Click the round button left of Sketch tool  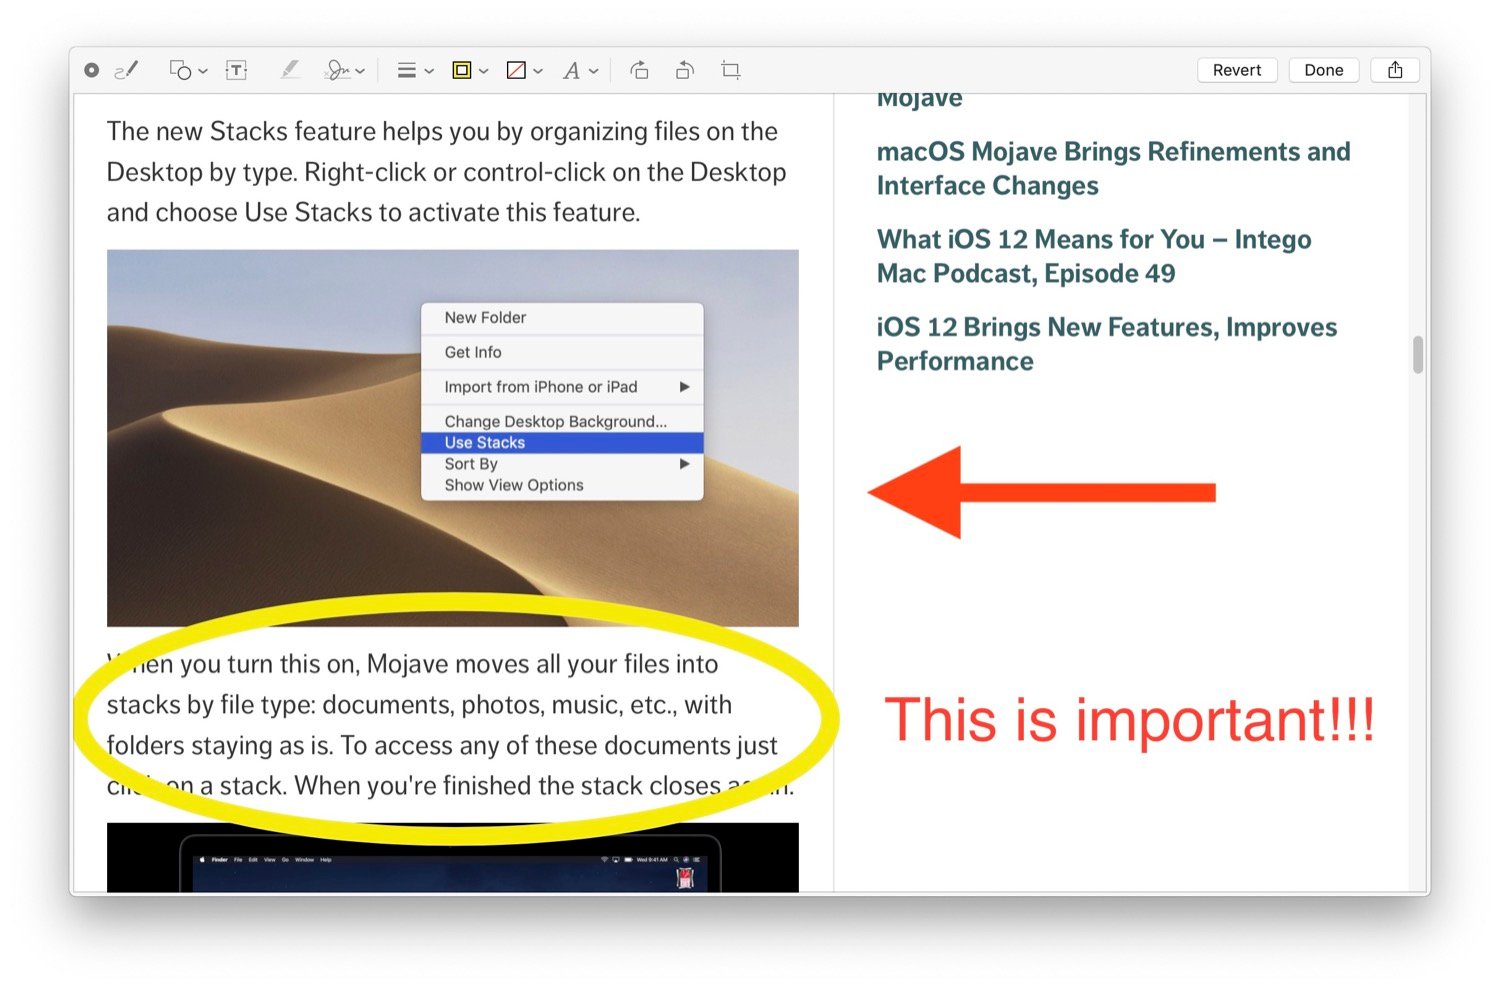click(x=92, y=70)
